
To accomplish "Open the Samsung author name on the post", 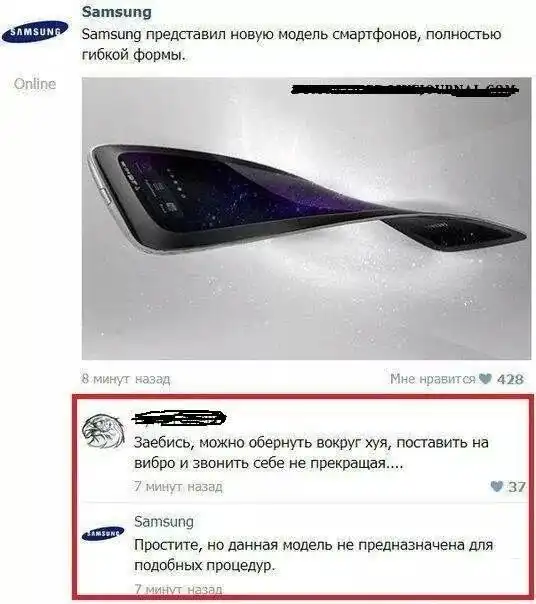I will coord(116,12).
